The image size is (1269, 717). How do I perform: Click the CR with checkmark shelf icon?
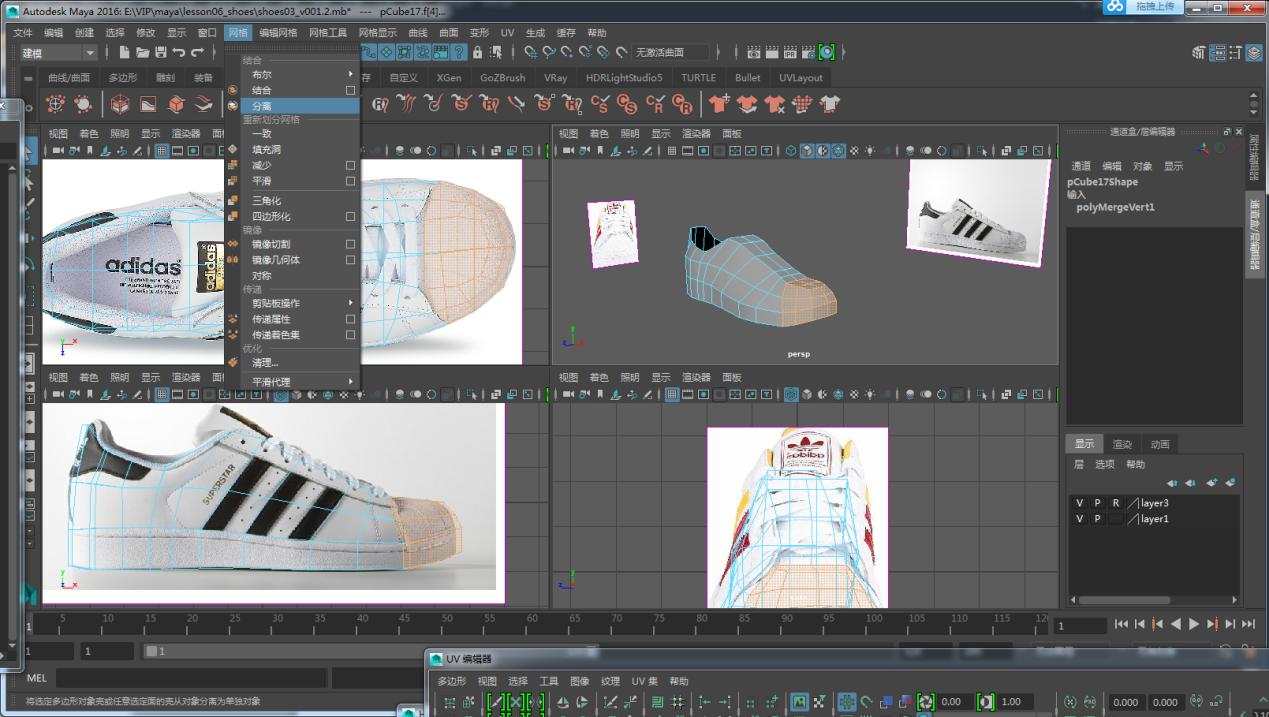(655, 103)
